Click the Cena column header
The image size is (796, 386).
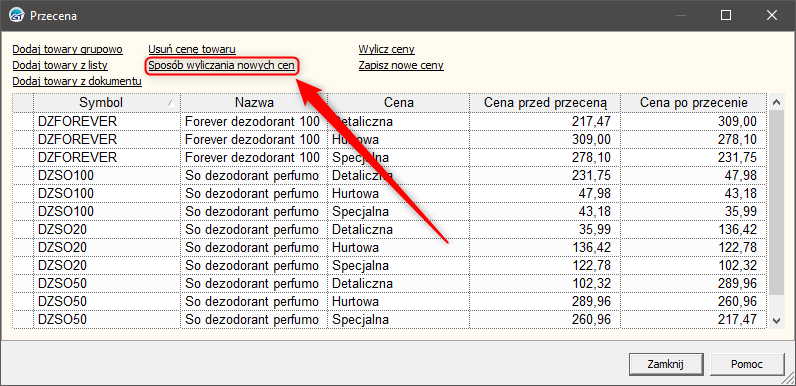click(399, 103)
